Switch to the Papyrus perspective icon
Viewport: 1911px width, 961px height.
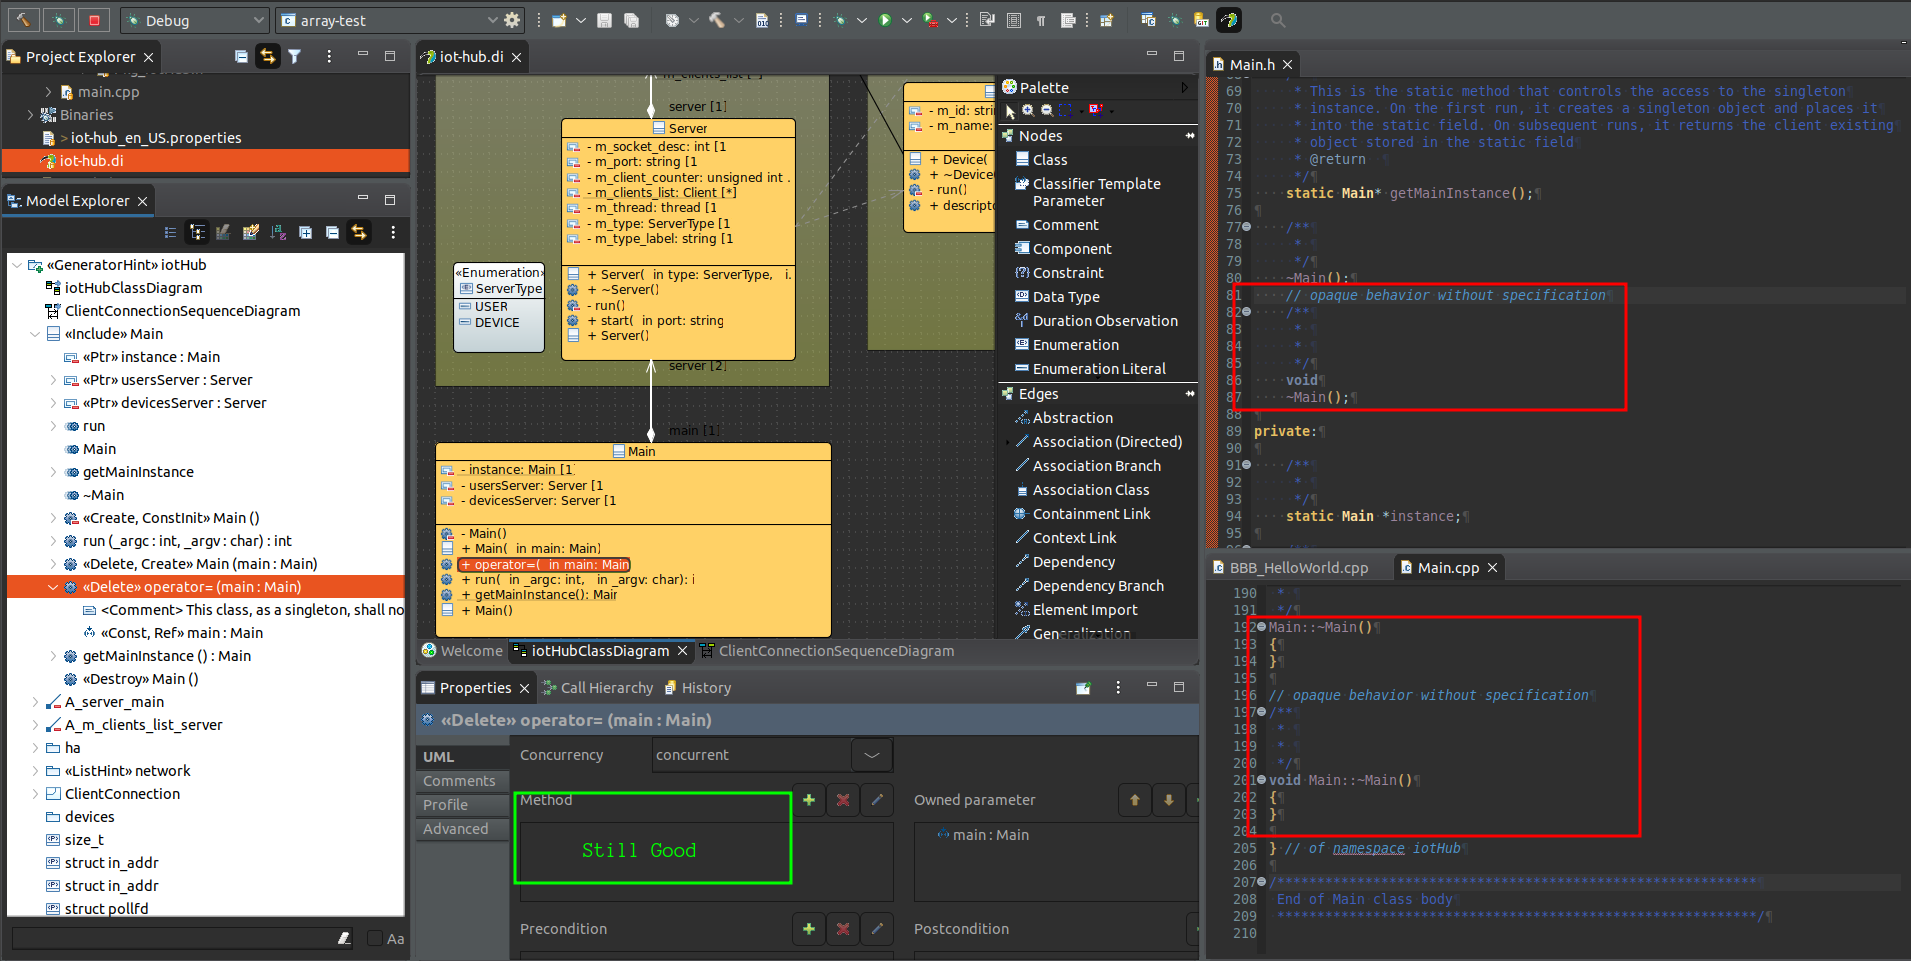pyautogui.click(x=1229, y=20)
